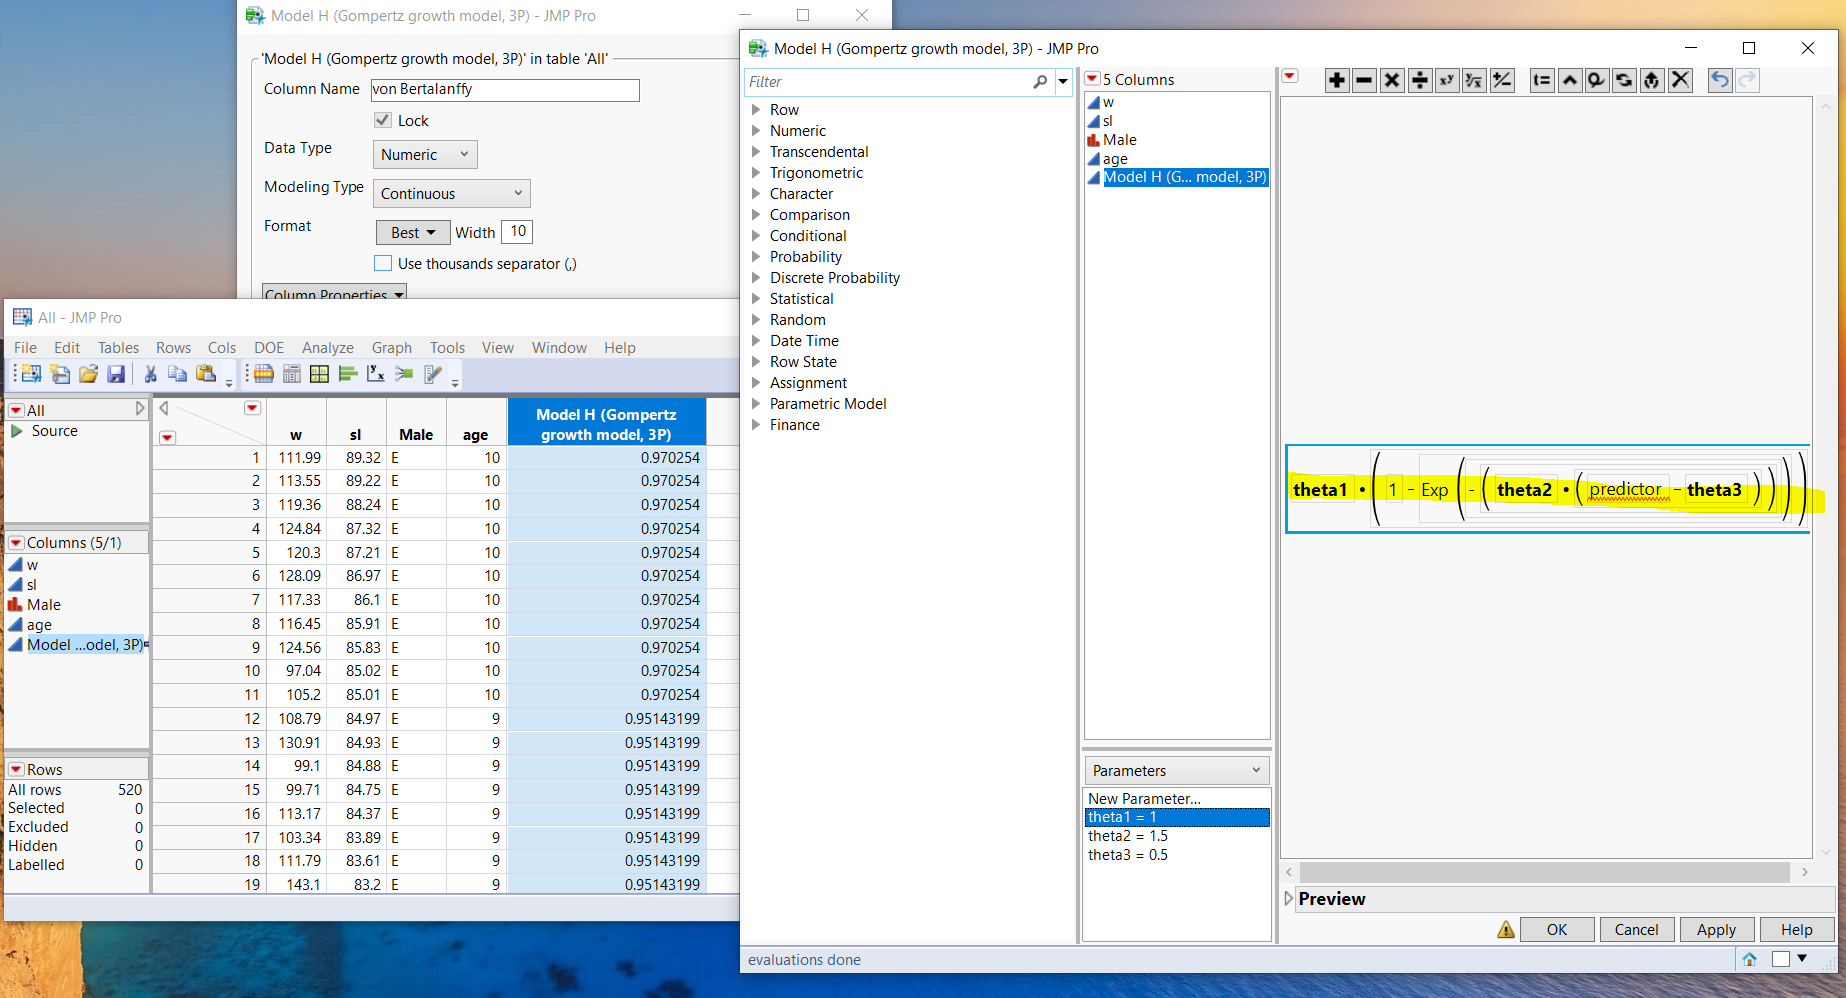The width and height of the screenshot is (1846, 998).
Task: Click the divide operator icon
Action: 1420,80
